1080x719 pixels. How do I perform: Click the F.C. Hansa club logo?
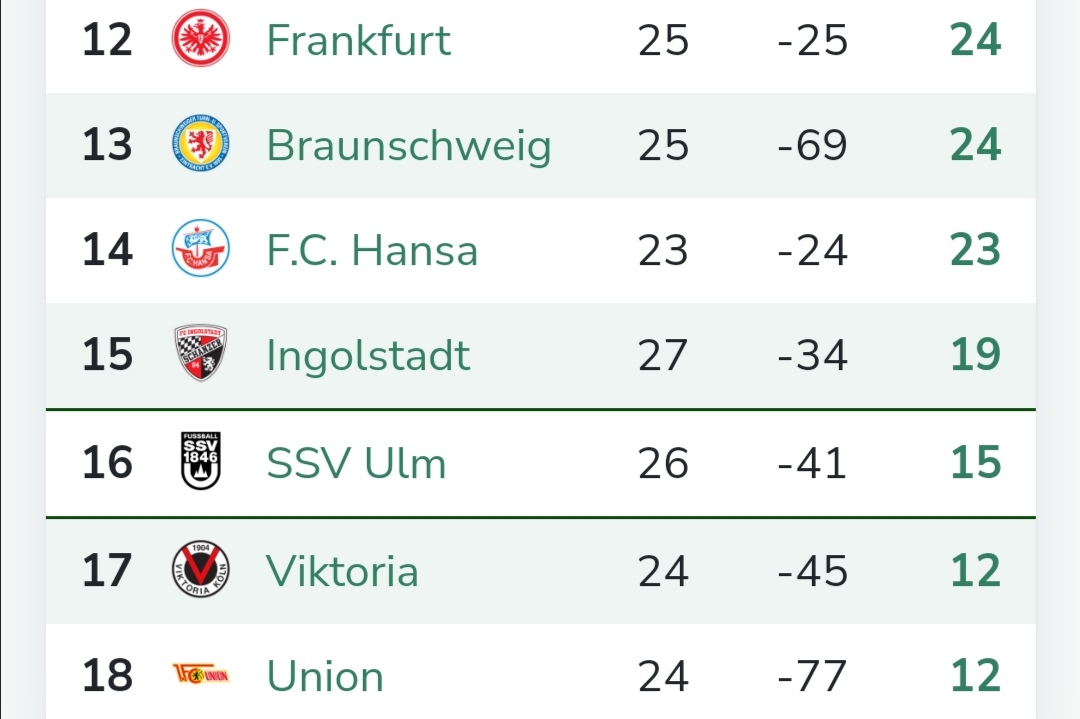tap(201, 249)
